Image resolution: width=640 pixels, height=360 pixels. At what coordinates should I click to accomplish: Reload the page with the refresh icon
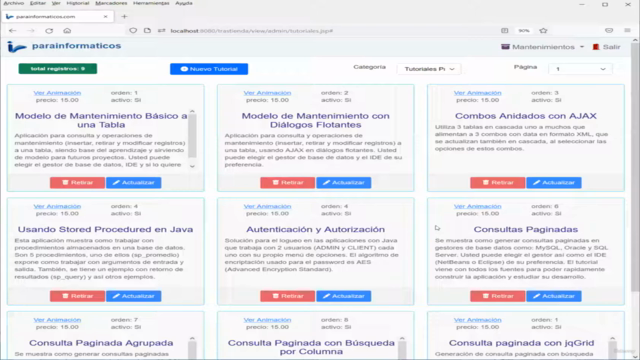pos(49,31)
